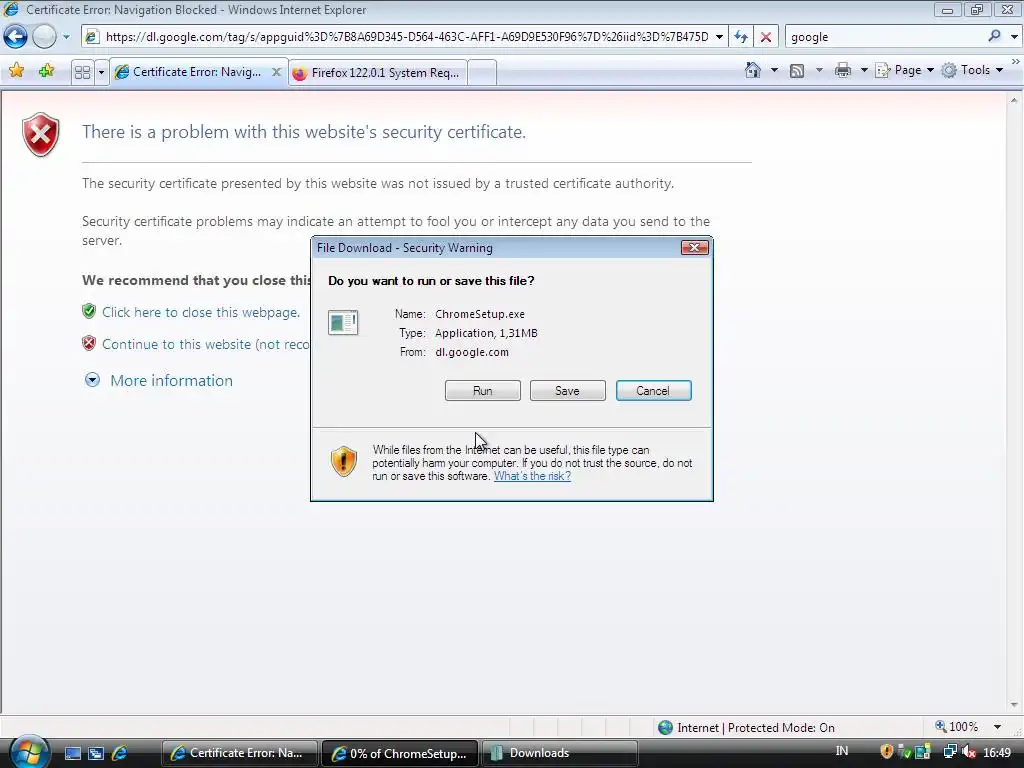This screenshot has height=768, width=1024.
Task: Click 'Click here to close this webpage' link
Action: click(x=200, y=312)
